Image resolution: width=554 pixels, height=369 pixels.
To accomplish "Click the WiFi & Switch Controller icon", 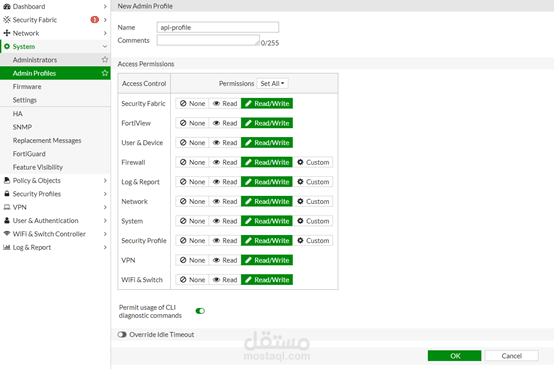I will (x=7, y=234).
